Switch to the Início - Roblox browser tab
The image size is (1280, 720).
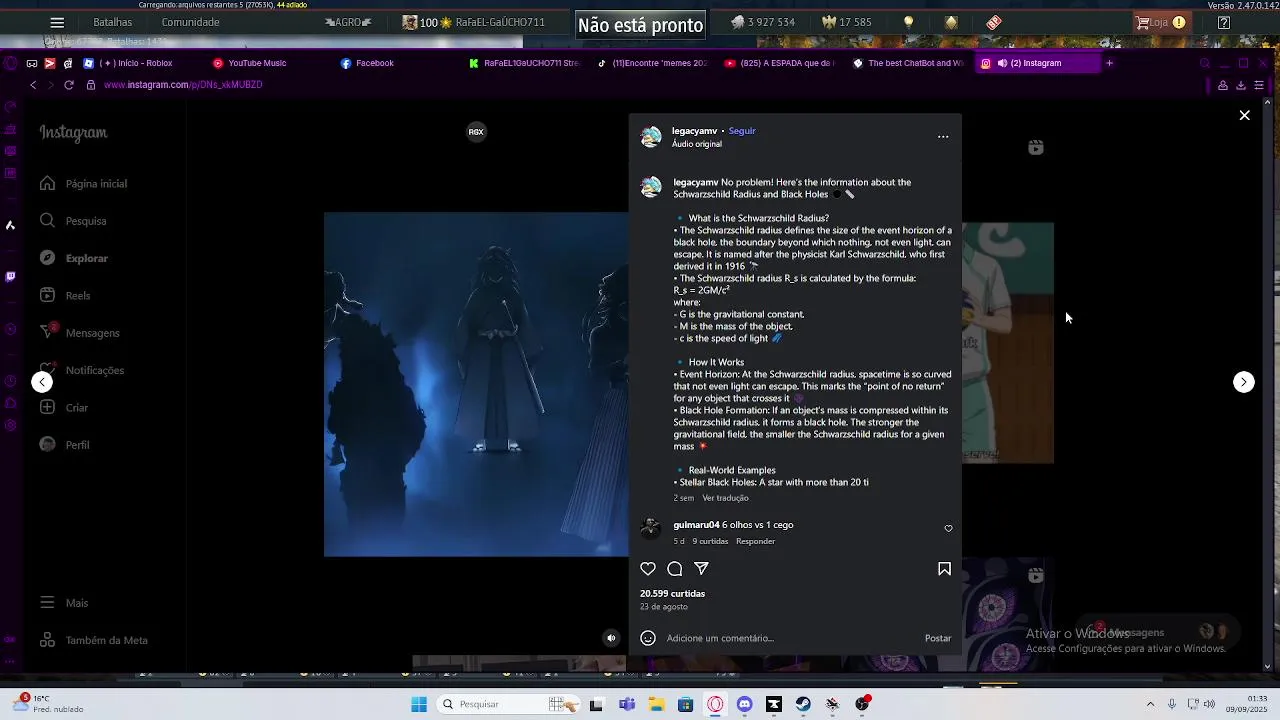[x=128, y=63]
